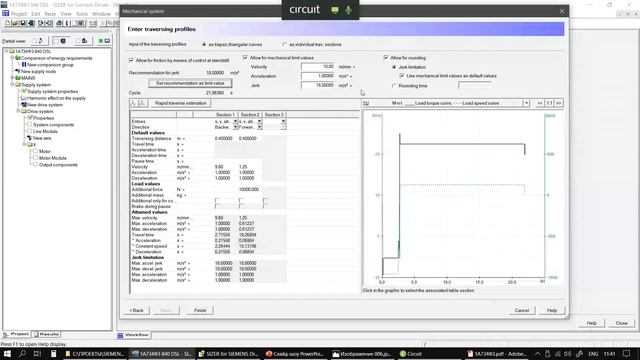This screenshot has height=360, width=640.
Task: Click the chat icon on circuit overlay
Action: pos(335,10)
